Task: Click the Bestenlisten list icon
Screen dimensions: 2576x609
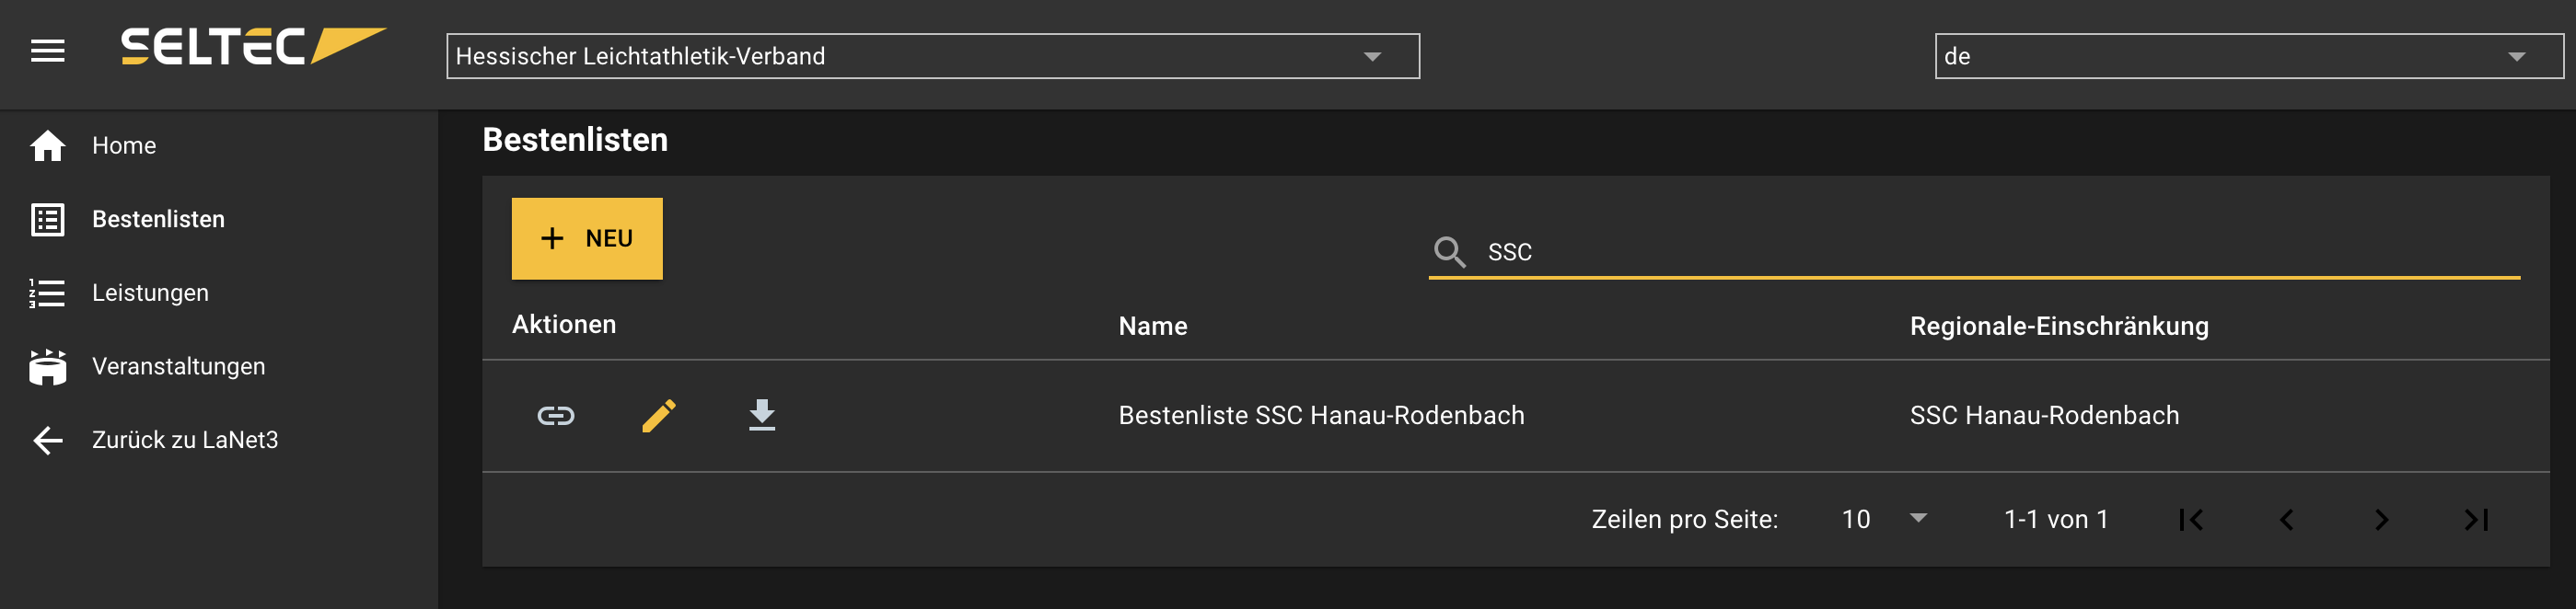Action: coord(48,220)
